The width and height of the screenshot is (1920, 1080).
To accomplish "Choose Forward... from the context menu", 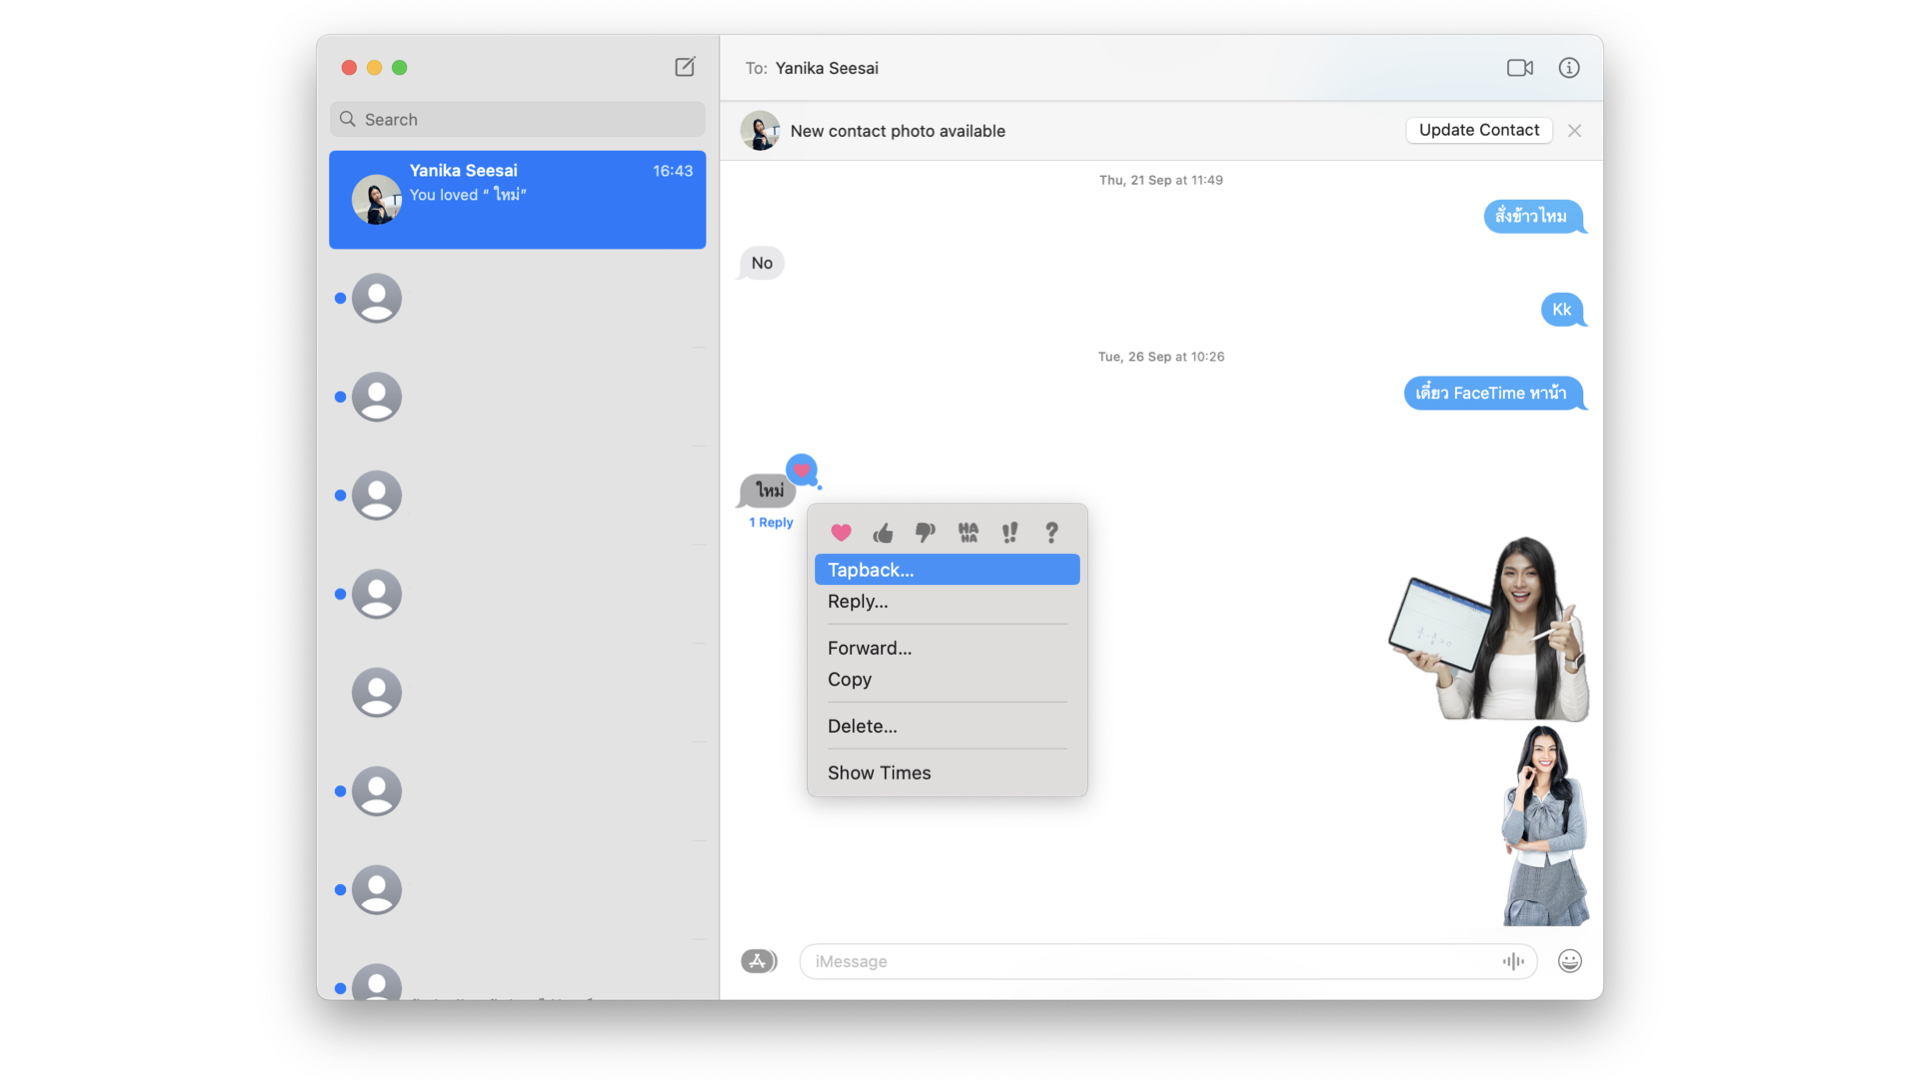I will tap(869, 648).
